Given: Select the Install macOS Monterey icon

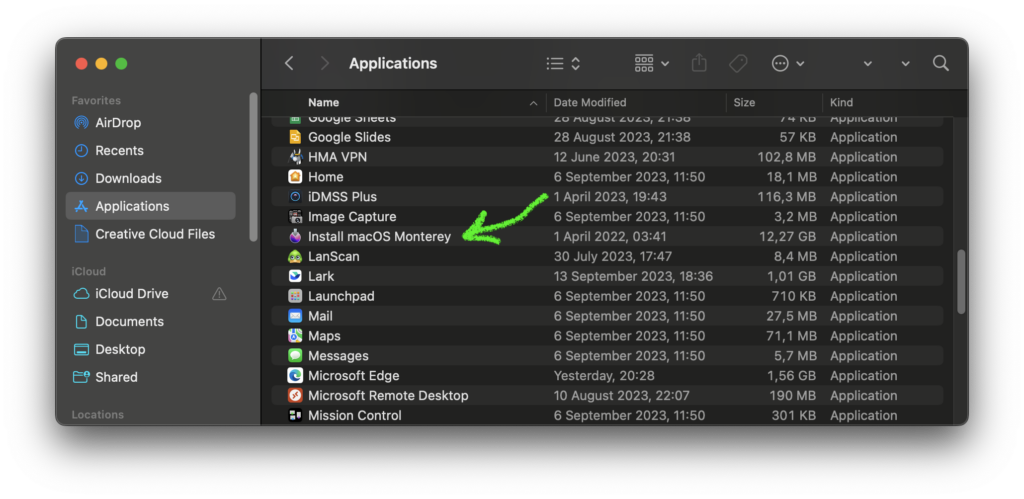Looking at the screenshot, I should (295, 236).
